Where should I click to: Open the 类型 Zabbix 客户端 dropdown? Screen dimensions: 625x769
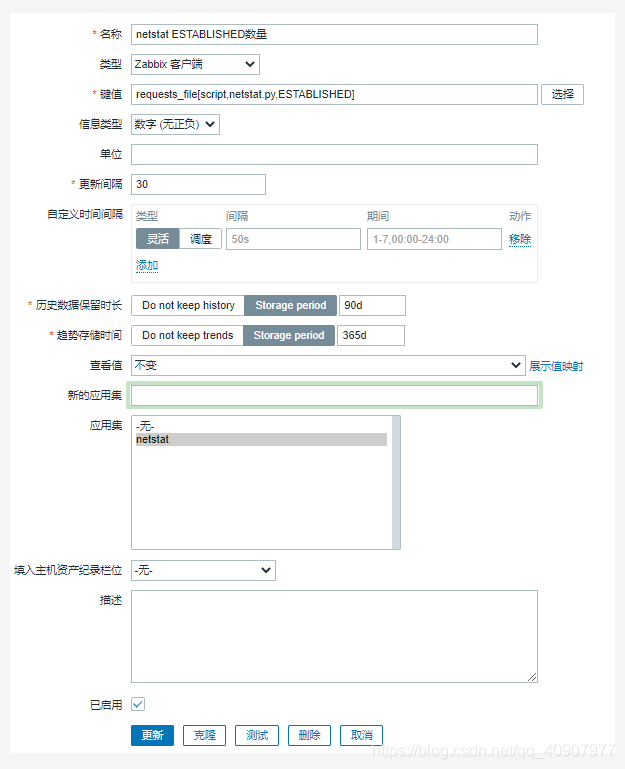195,64
